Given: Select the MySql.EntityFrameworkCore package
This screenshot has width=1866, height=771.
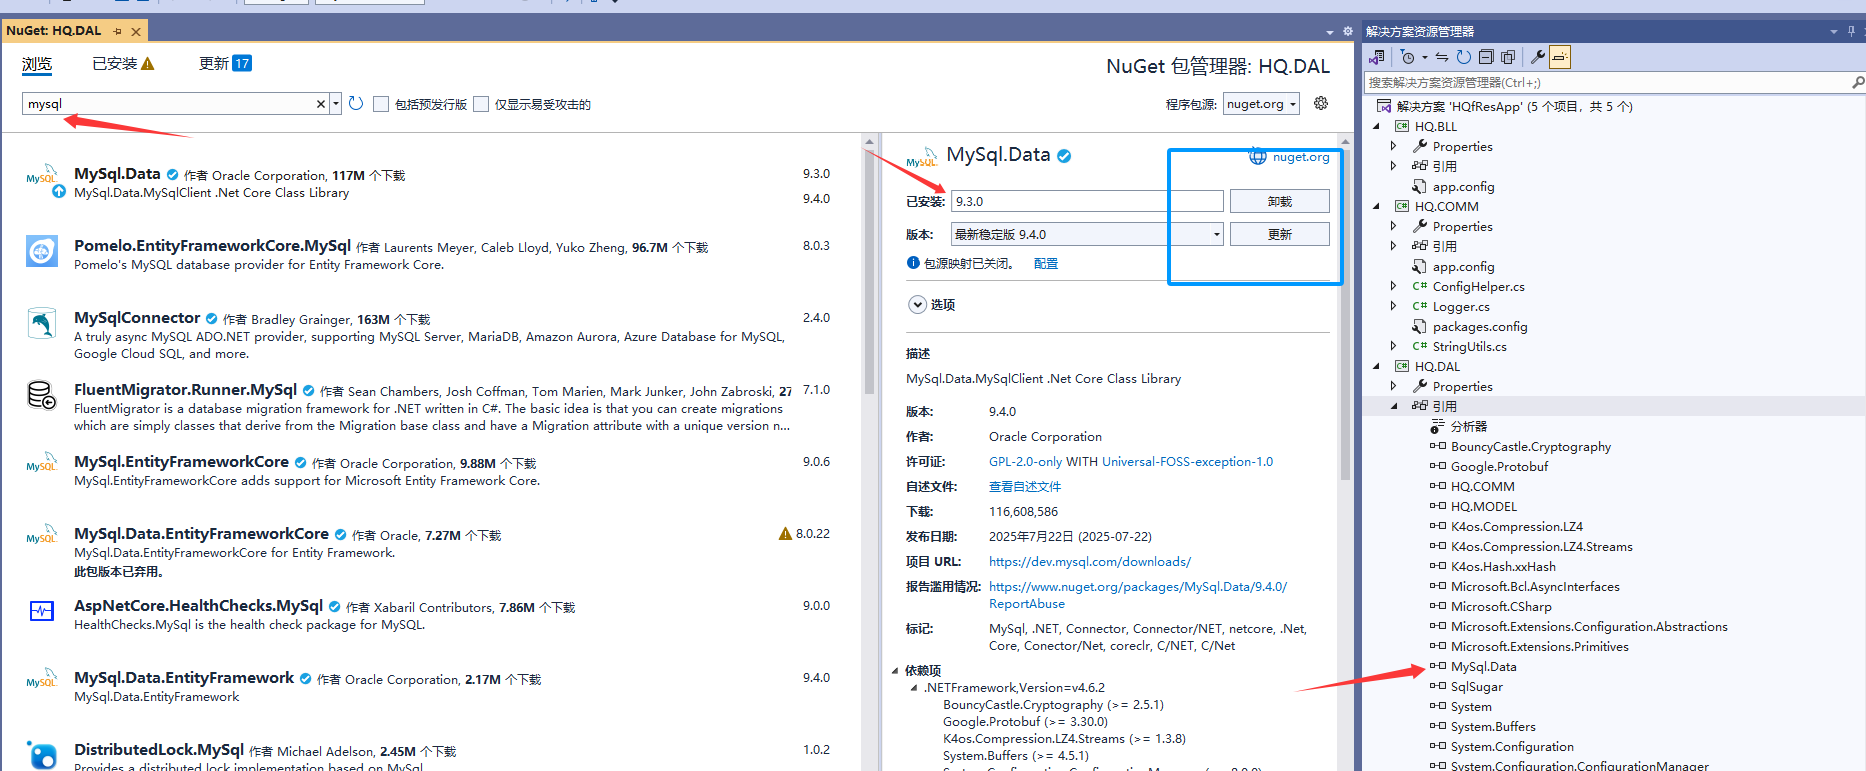Looking at the screenshot, I should point(430,471).
